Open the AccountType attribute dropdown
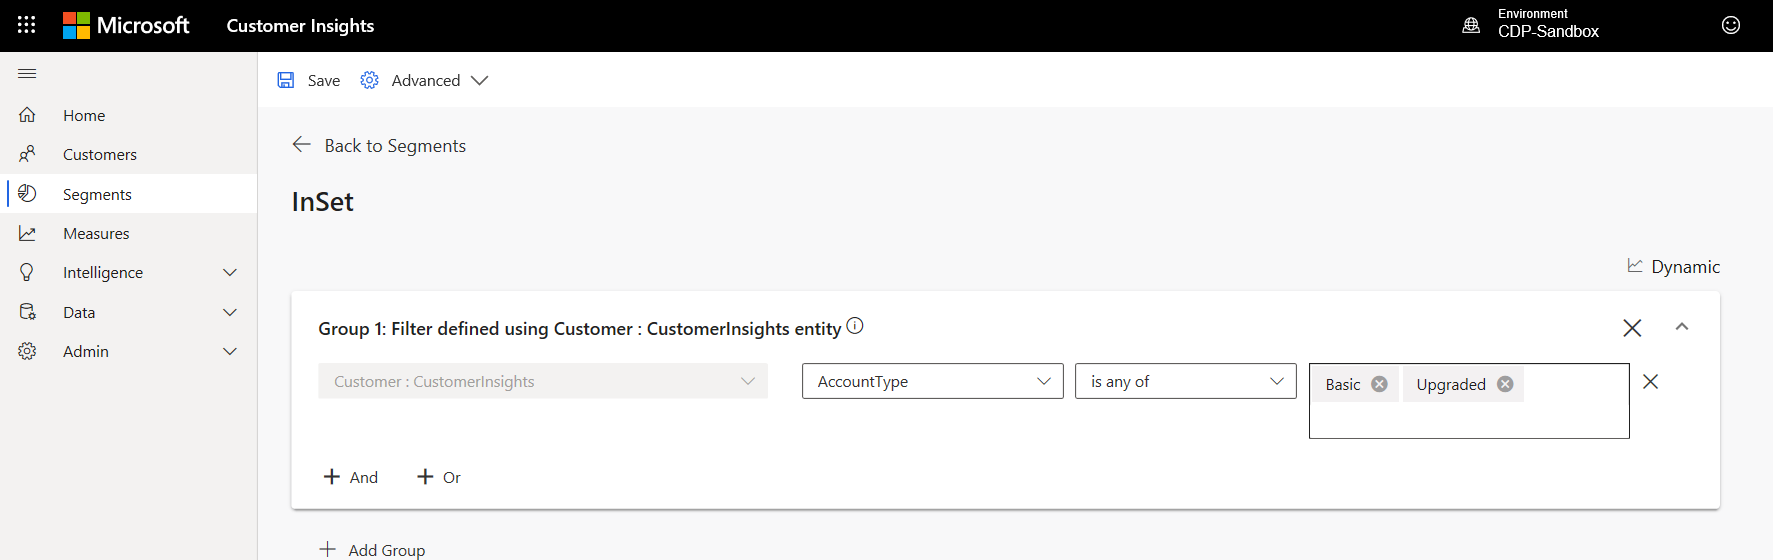Screen dimensions: 1773x560 tap(933, 381)
